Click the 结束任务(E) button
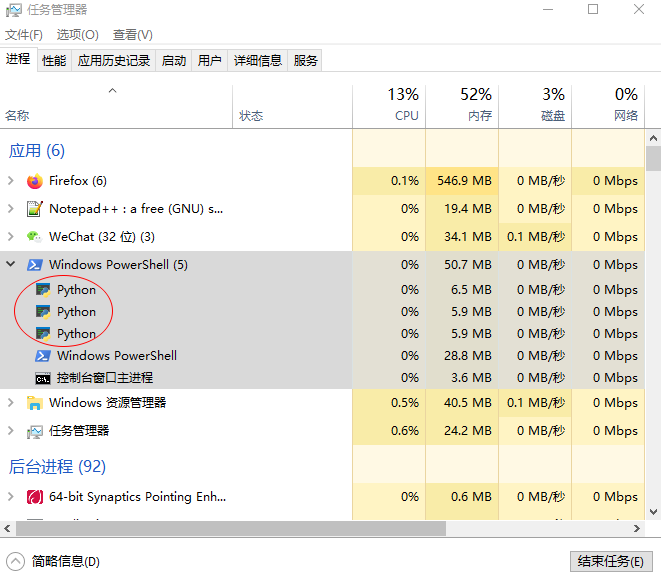 pyautogui.click(x=611, y=562)
